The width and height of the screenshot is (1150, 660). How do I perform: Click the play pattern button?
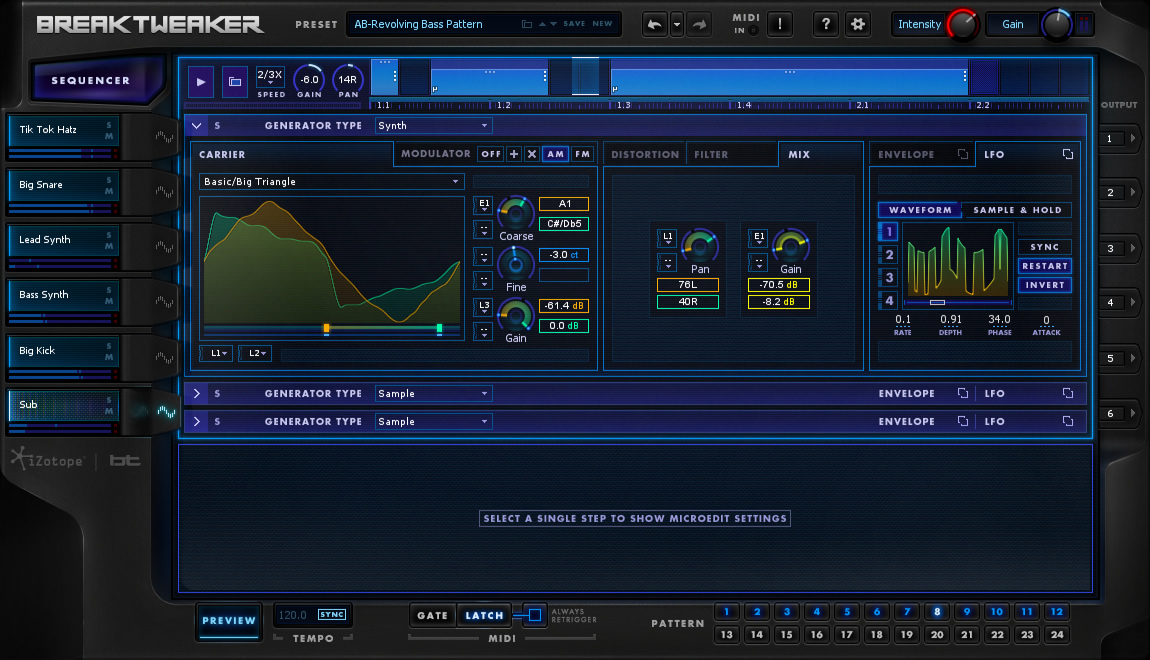coord(201,81)
